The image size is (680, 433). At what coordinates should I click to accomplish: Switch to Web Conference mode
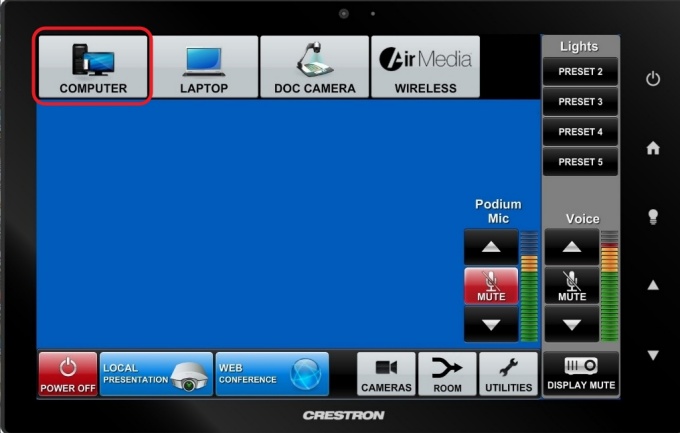point(272,373)
